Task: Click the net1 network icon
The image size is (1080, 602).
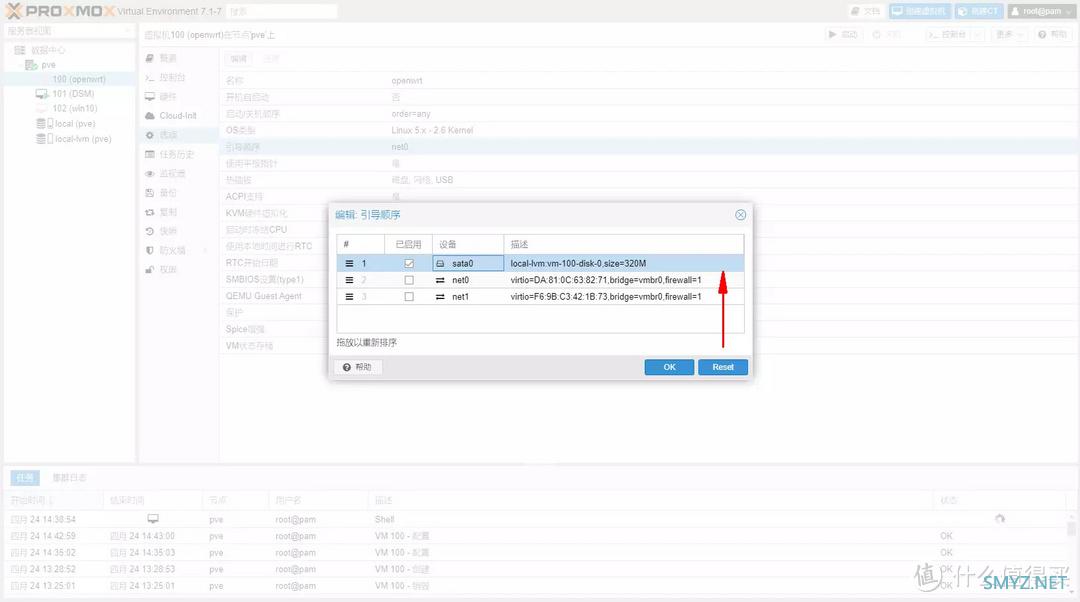Action: 440,297
